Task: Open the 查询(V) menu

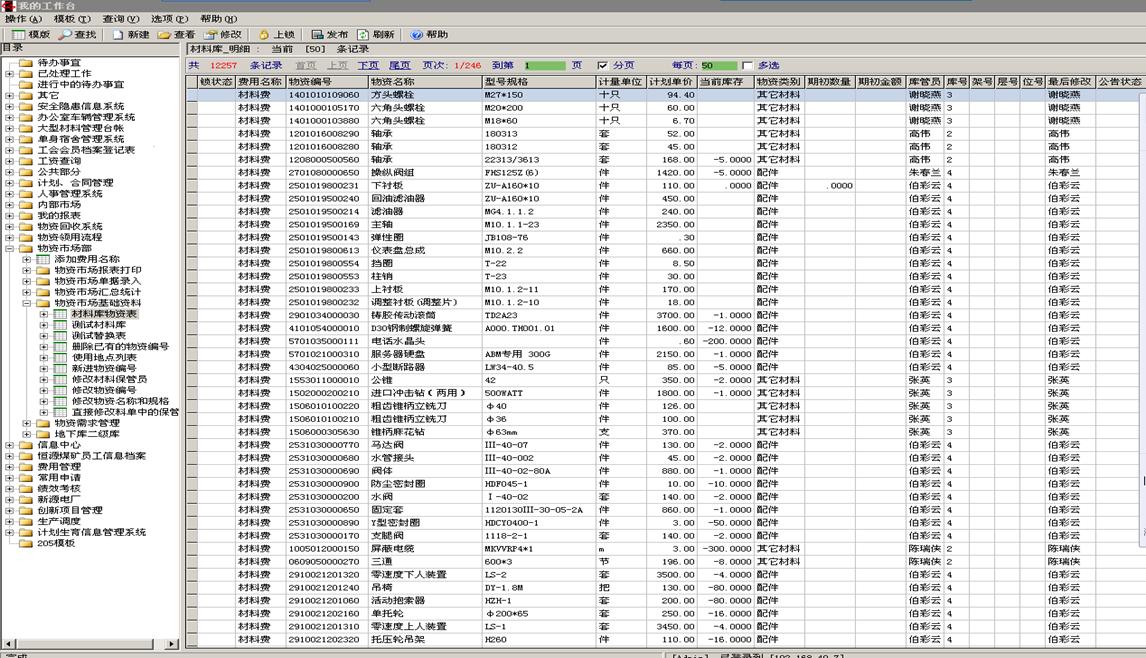Action: pos(120,19)
